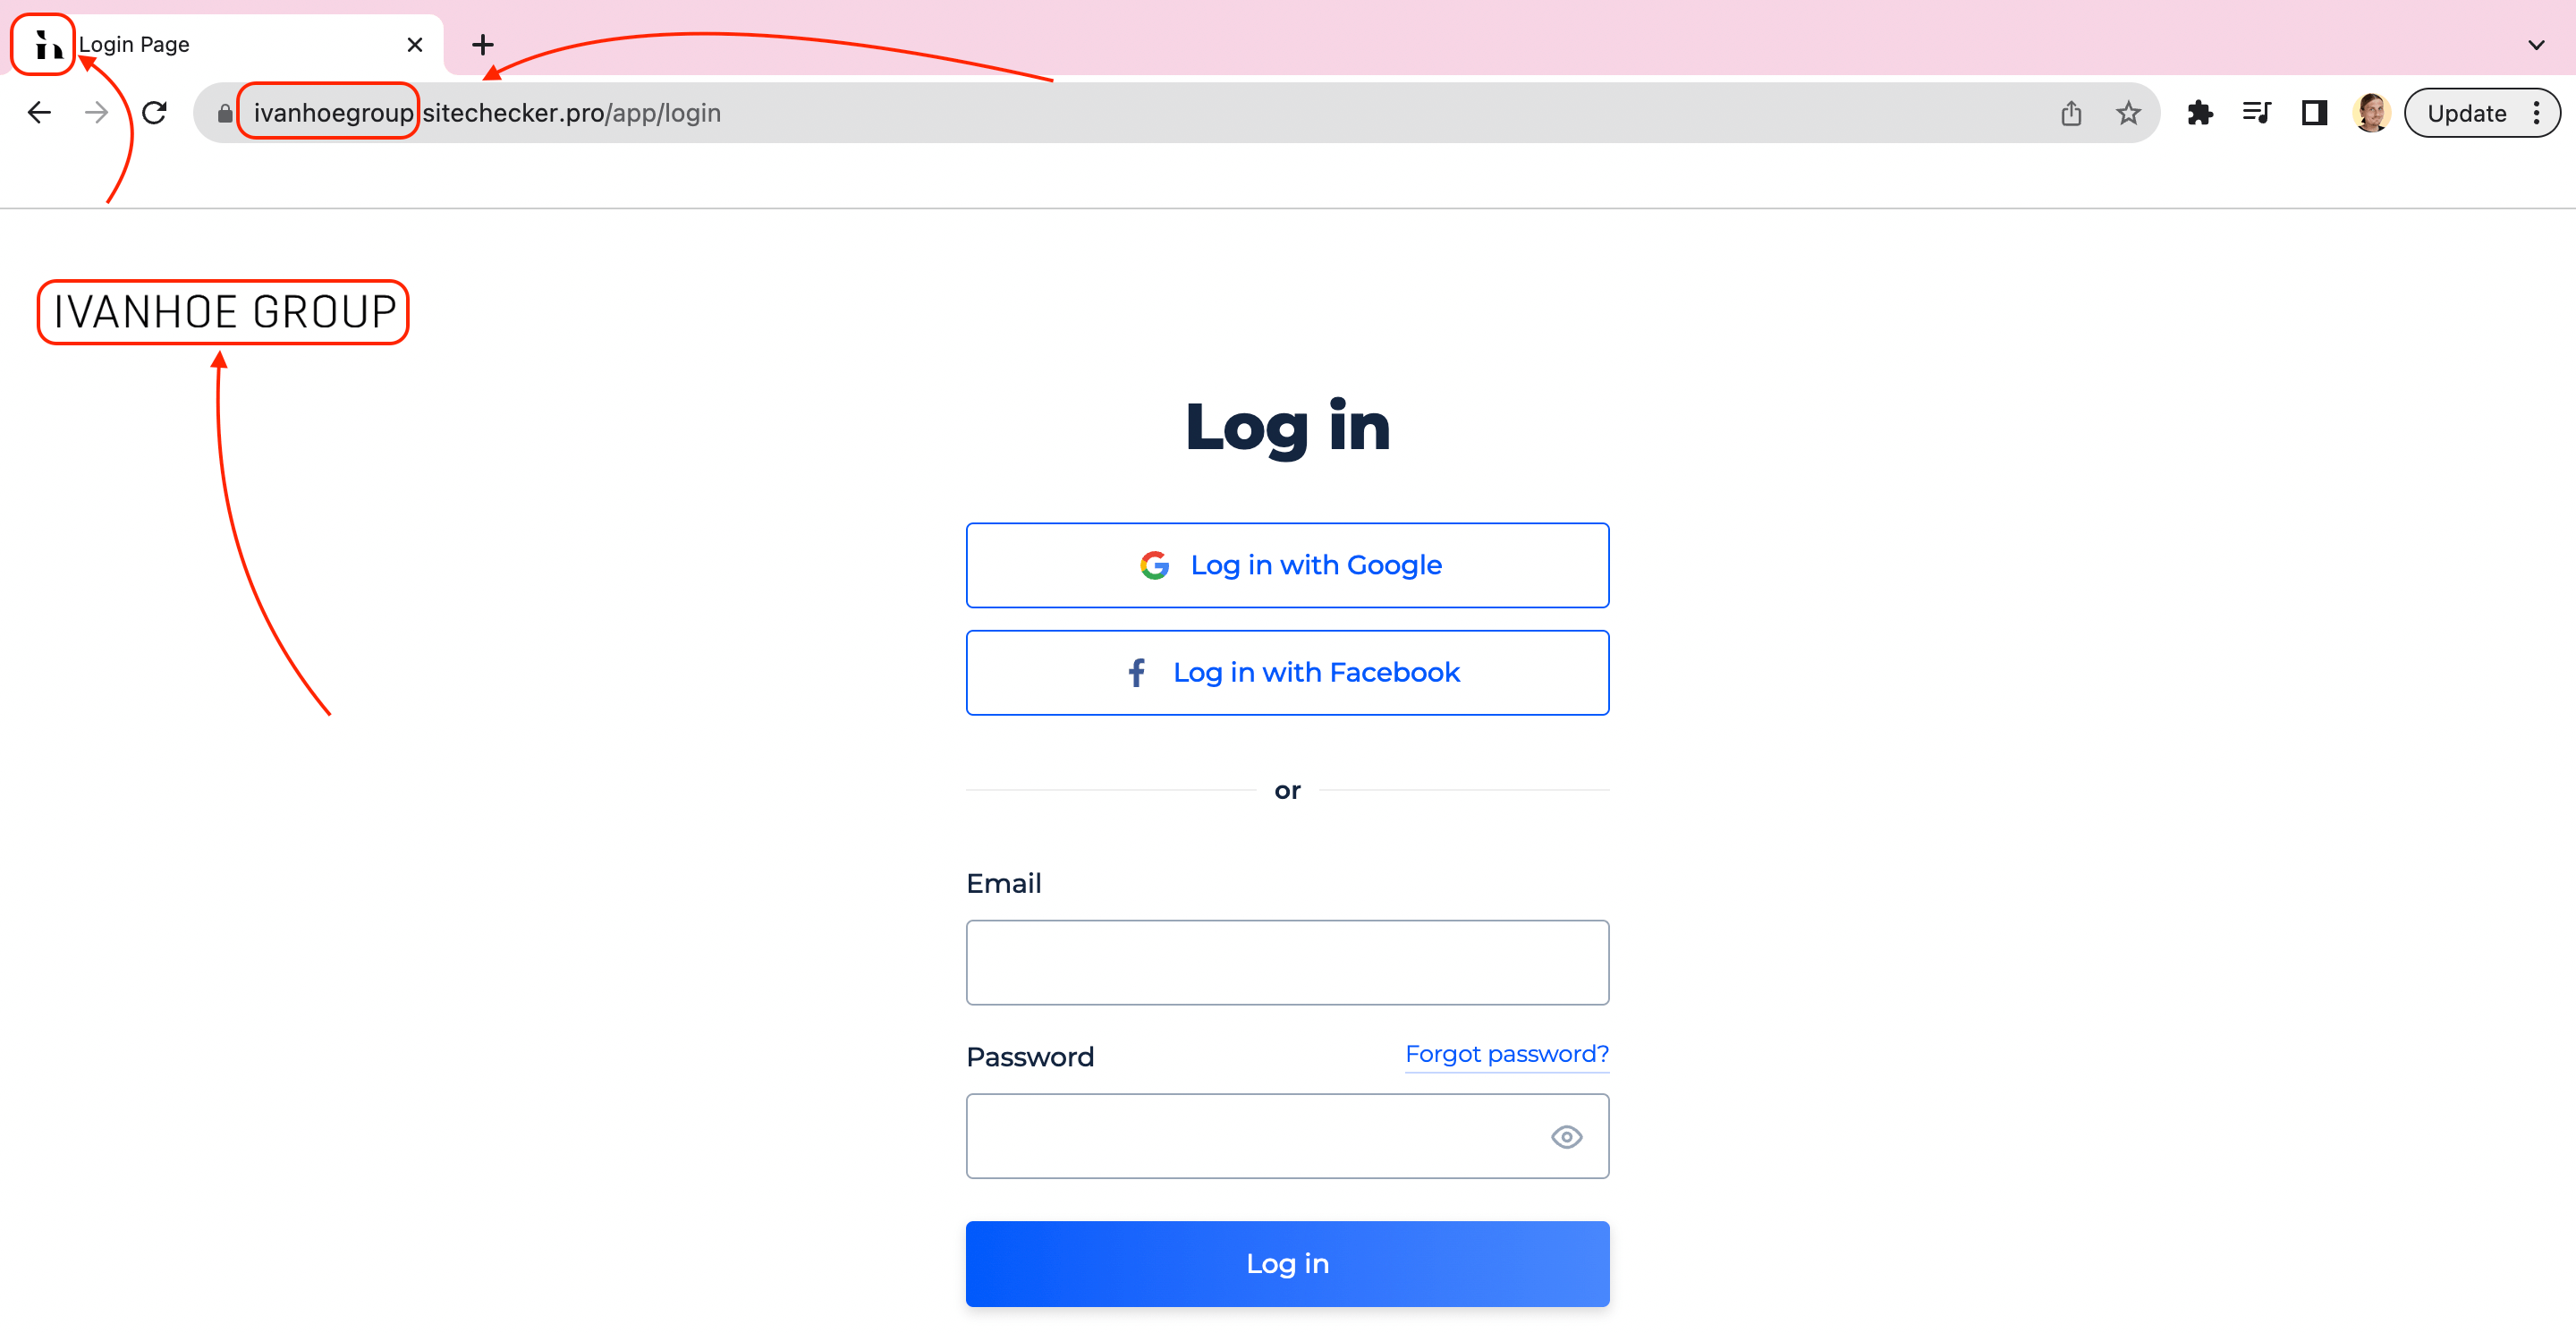Screen dimensions: 2576x1333
Task: Click Log in with Facebook button
Action: pyautogui.click(x=1288, y=672)
